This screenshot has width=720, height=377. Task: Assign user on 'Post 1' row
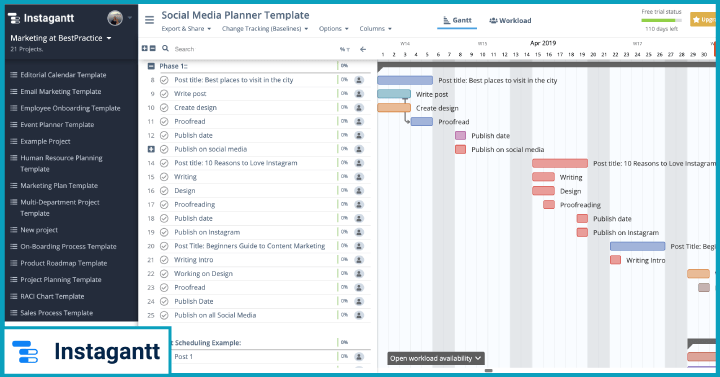pos(359,356)
